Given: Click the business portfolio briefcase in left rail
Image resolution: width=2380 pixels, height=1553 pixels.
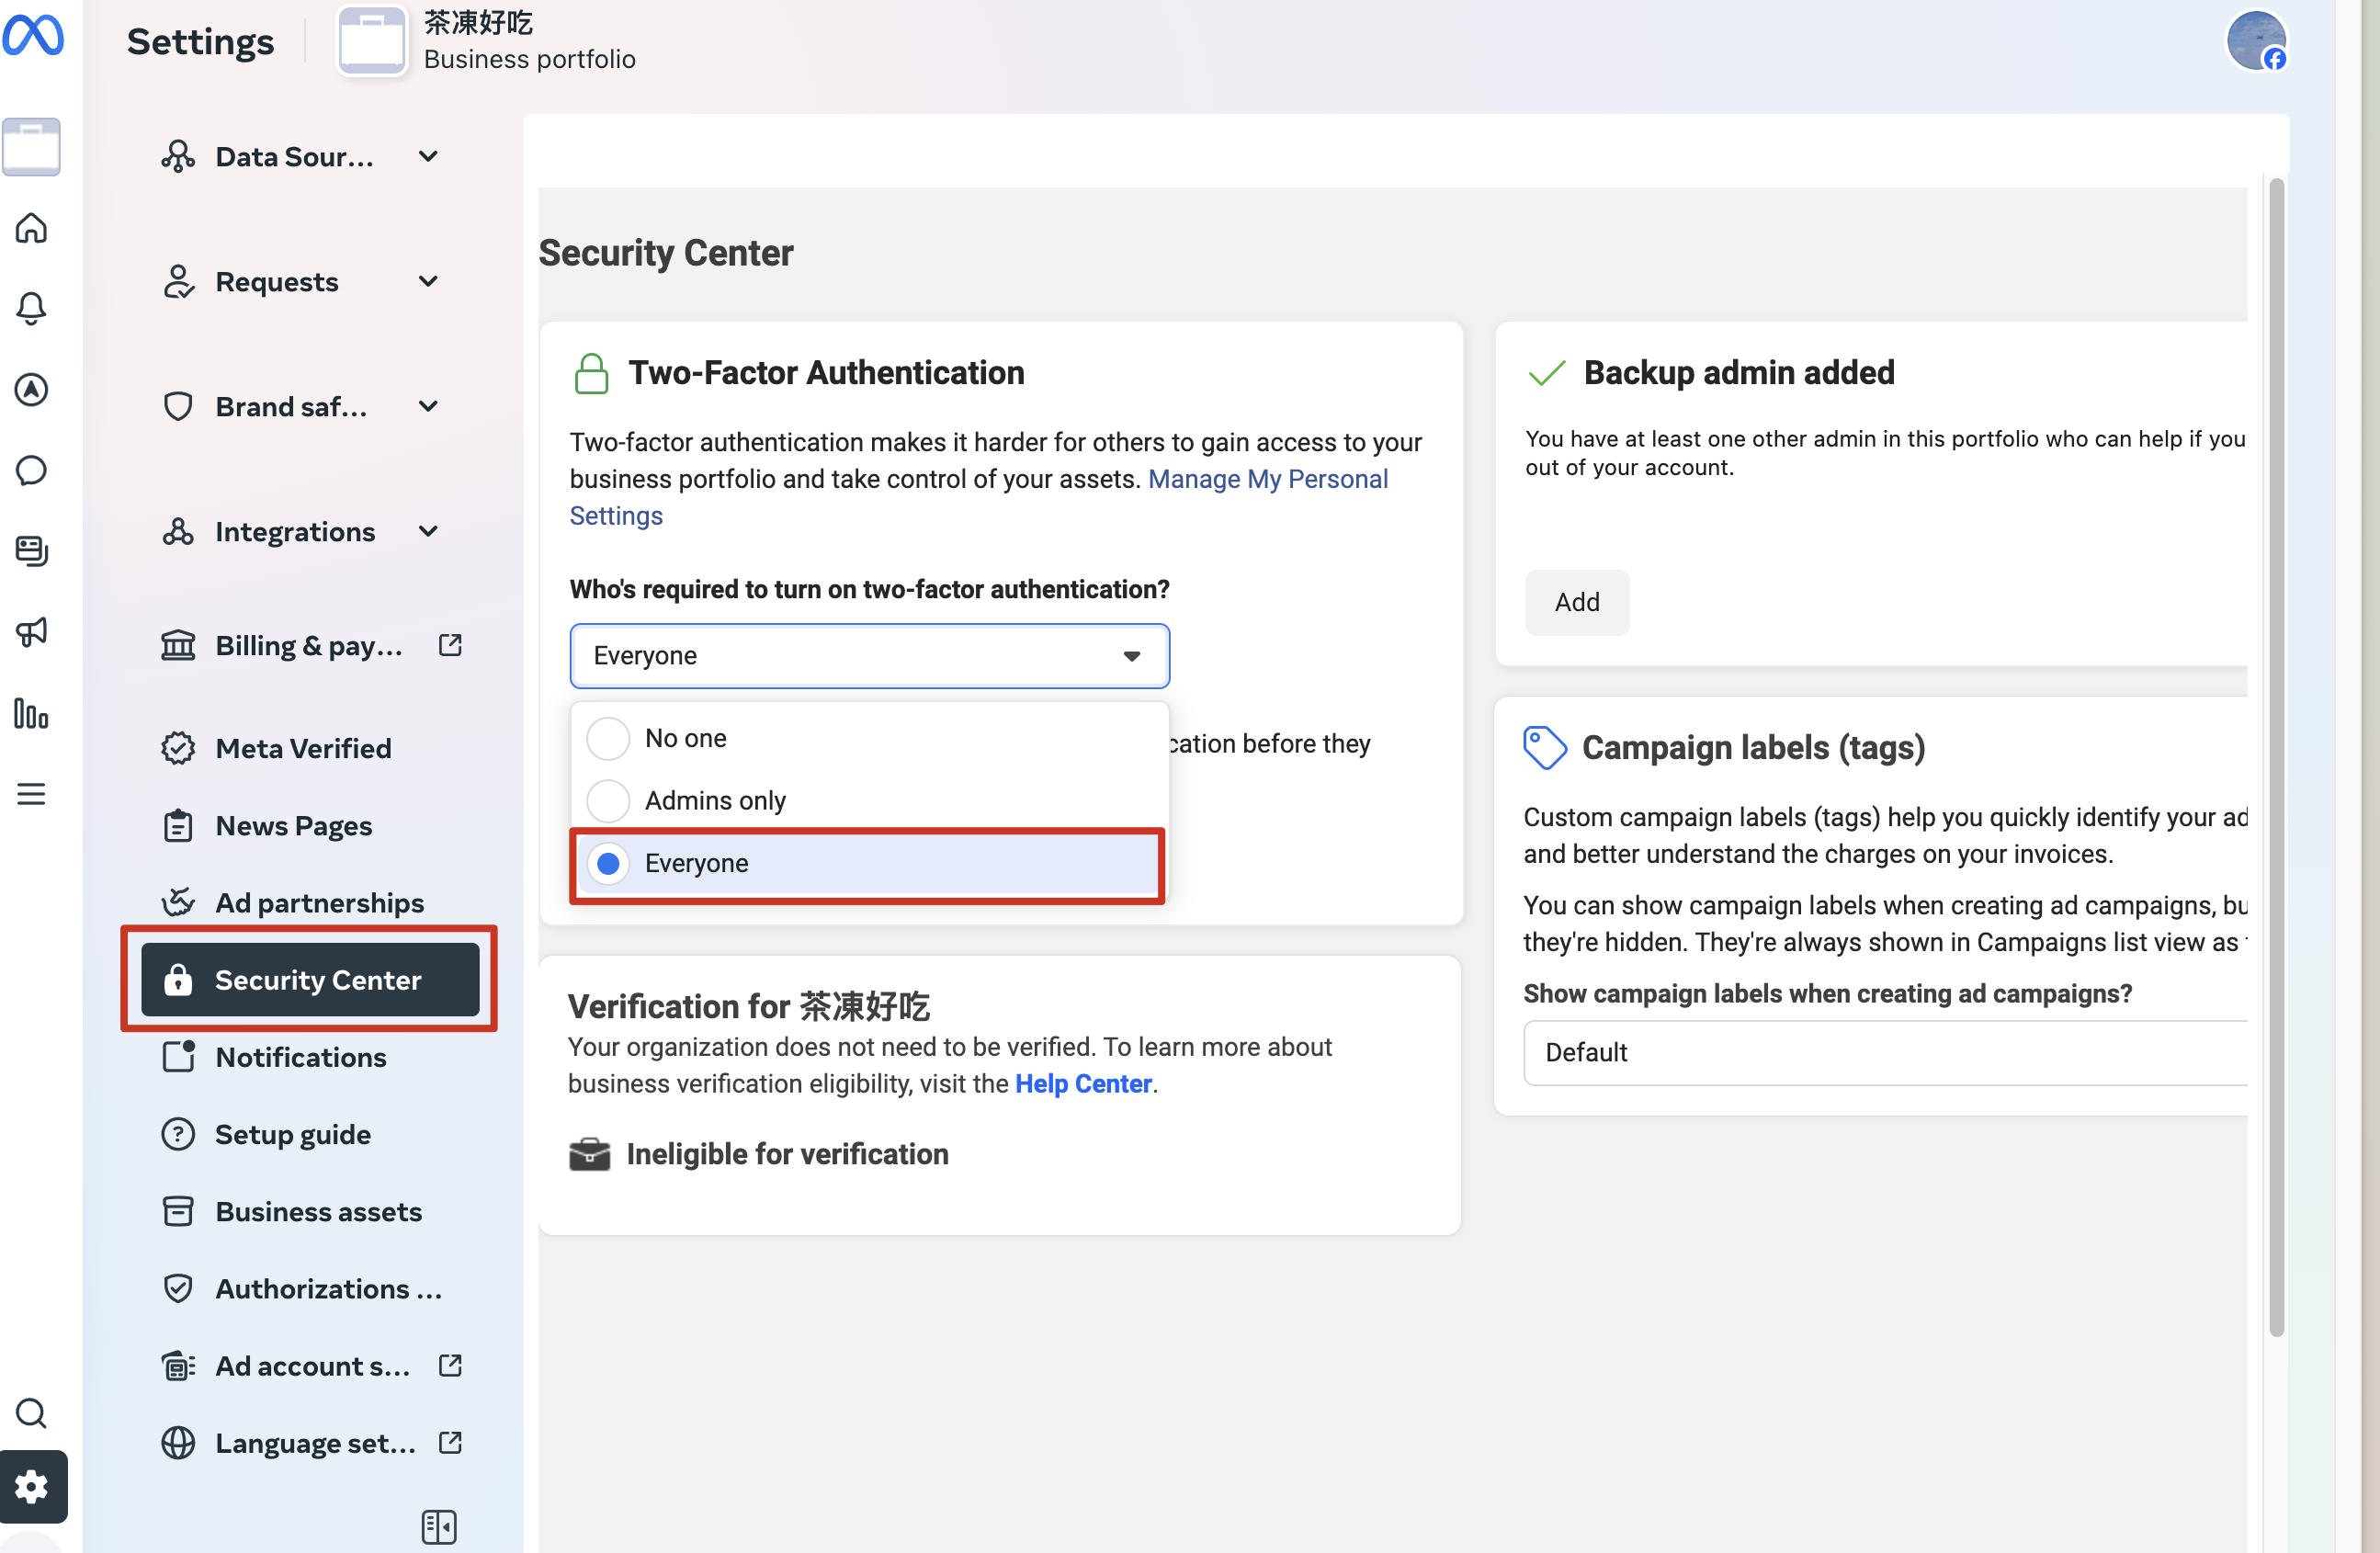Looking at the screenshot, I should tap(31, 147).
